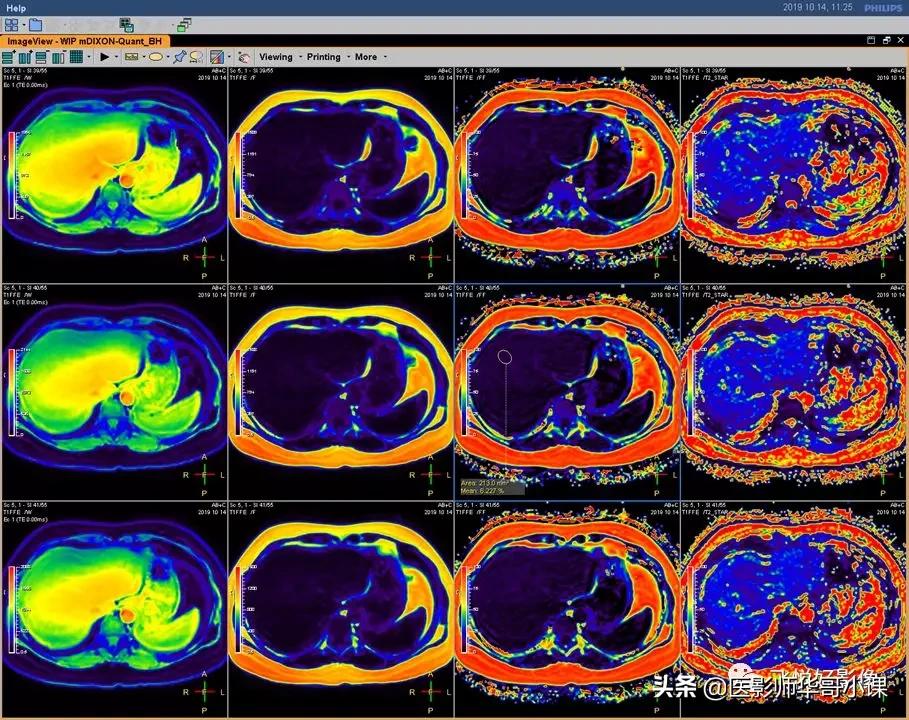Image resolution: width=909 pixels, height=720 pixels.
Task: Close the ImageView panel
Action: pos(900,40)
